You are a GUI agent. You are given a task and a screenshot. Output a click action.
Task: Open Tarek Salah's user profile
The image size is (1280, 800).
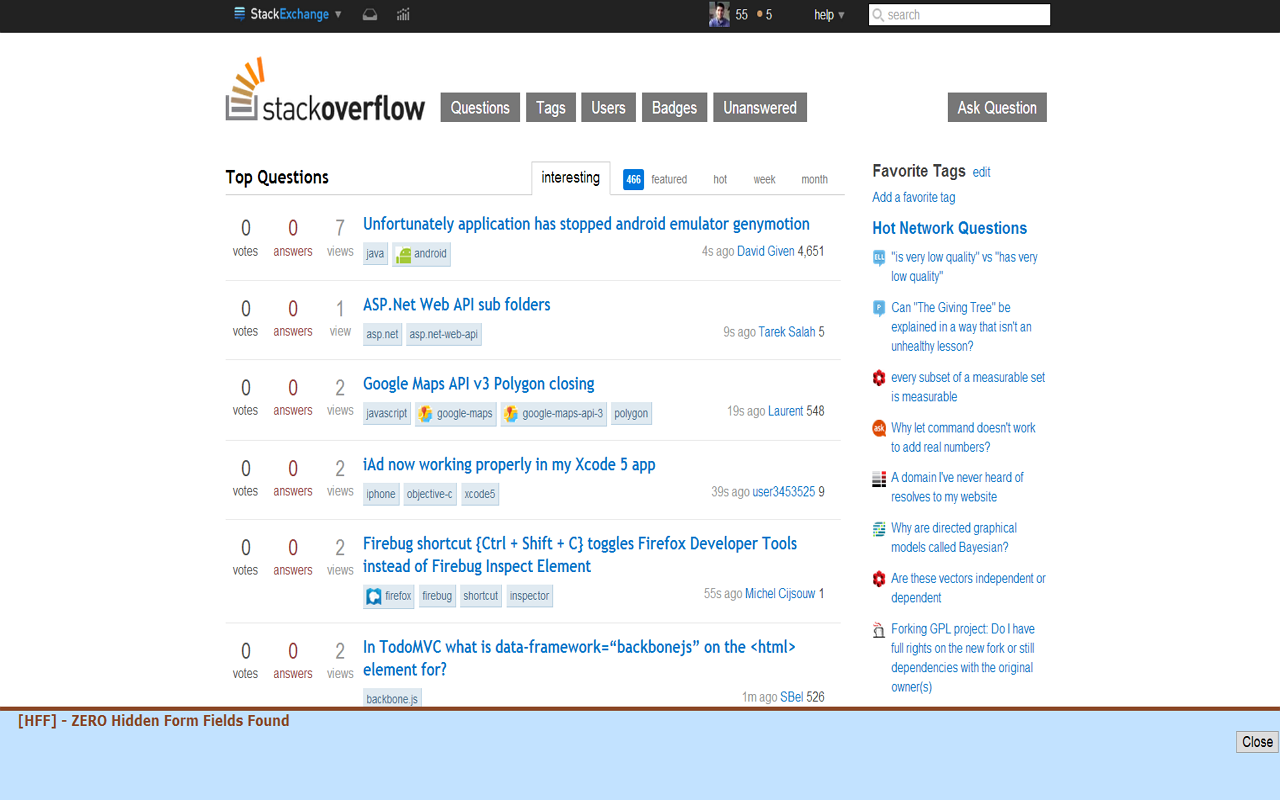(x=787, y=332)
